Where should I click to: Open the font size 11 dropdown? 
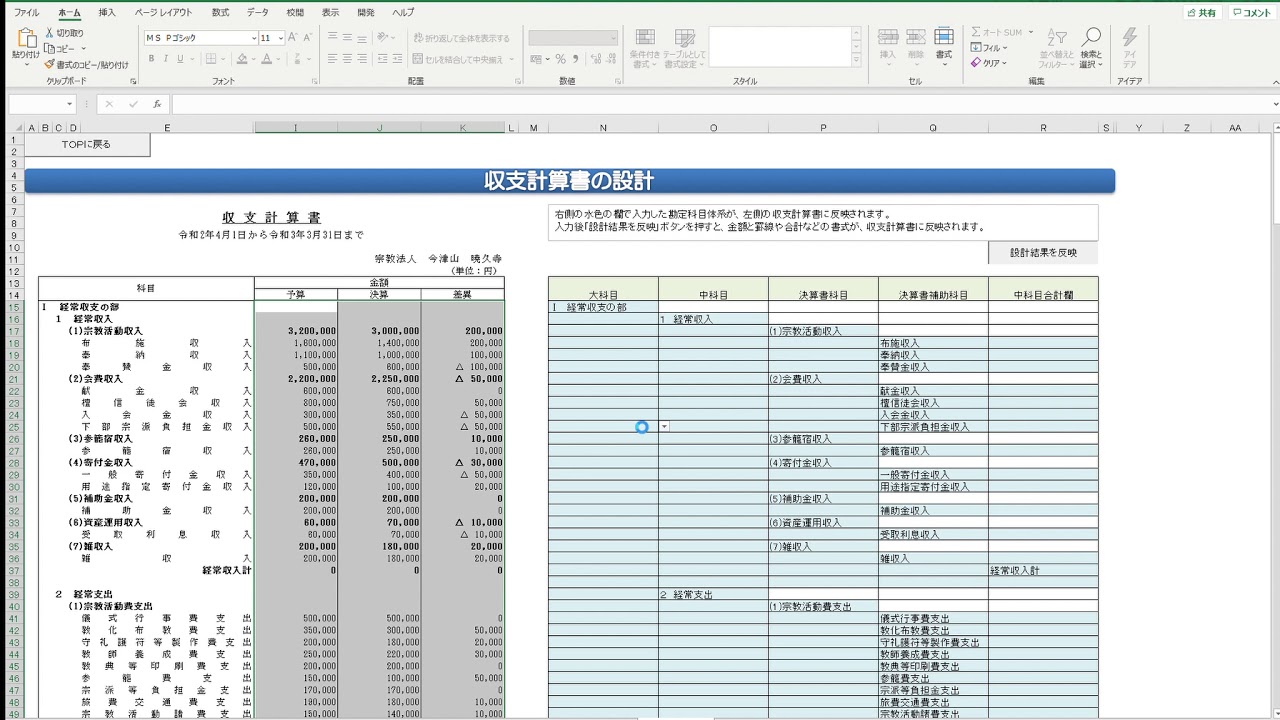[x=281, y=38]
